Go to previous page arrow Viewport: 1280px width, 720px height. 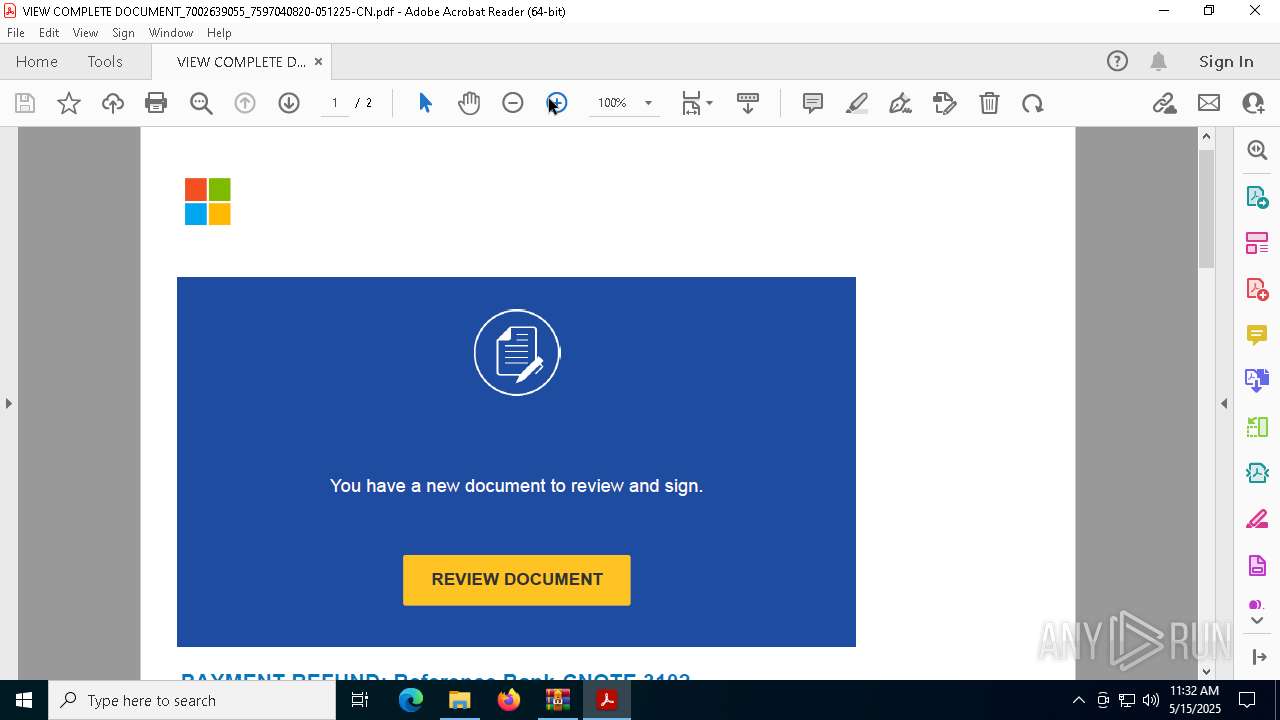pyautogui.click(x=245, y=103)
